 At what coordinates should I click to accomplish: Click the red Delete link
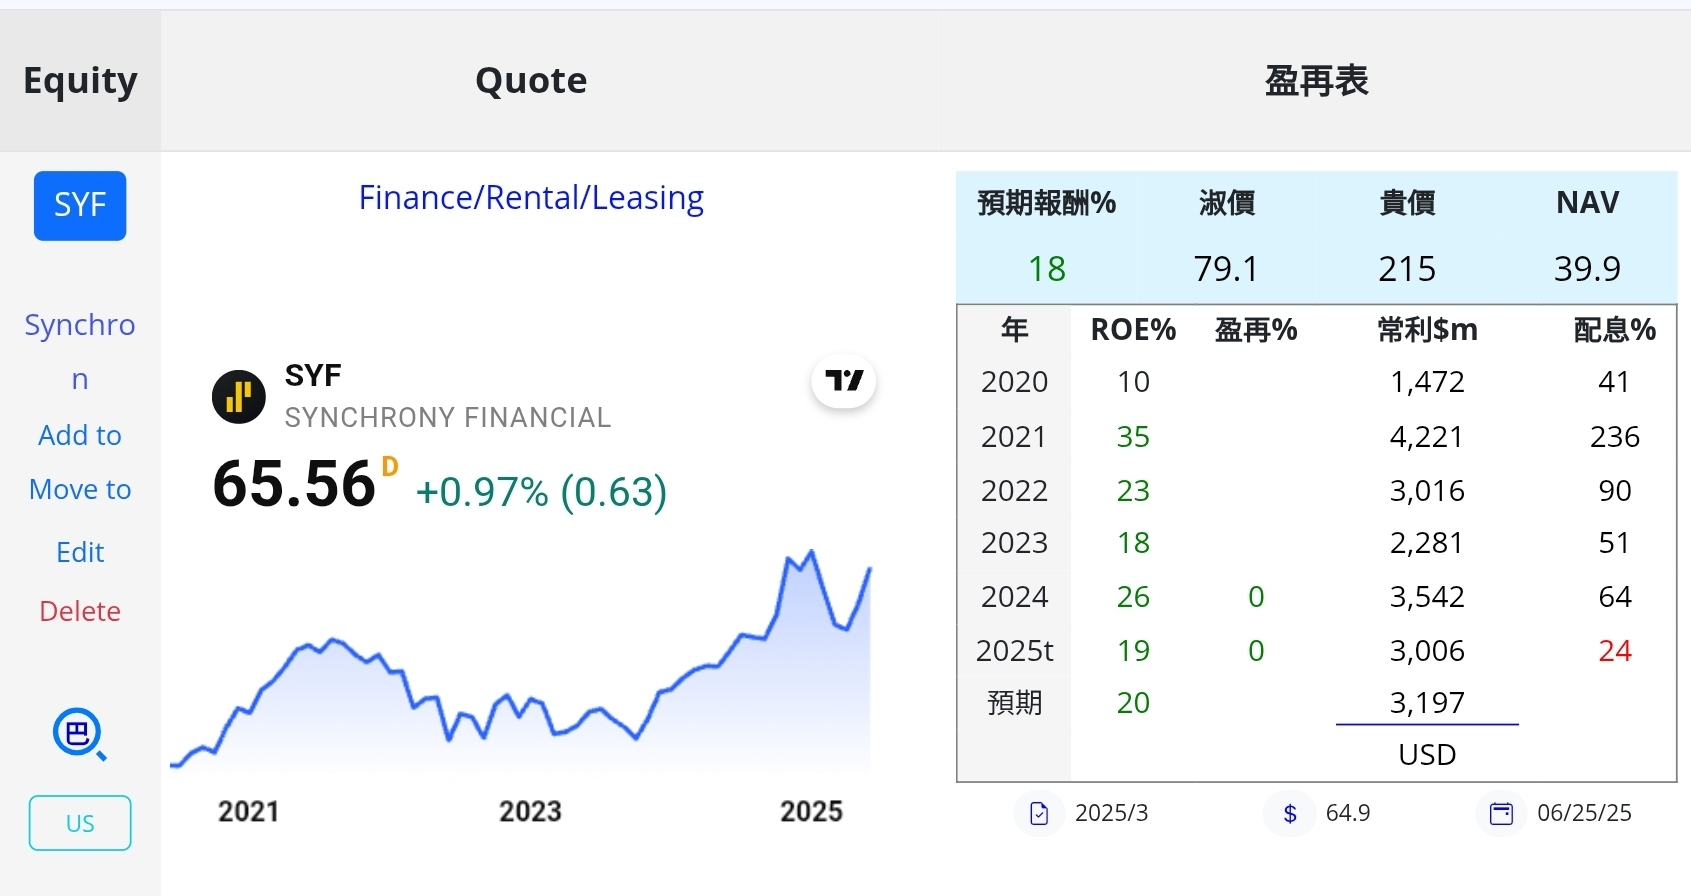click(80, 611)
